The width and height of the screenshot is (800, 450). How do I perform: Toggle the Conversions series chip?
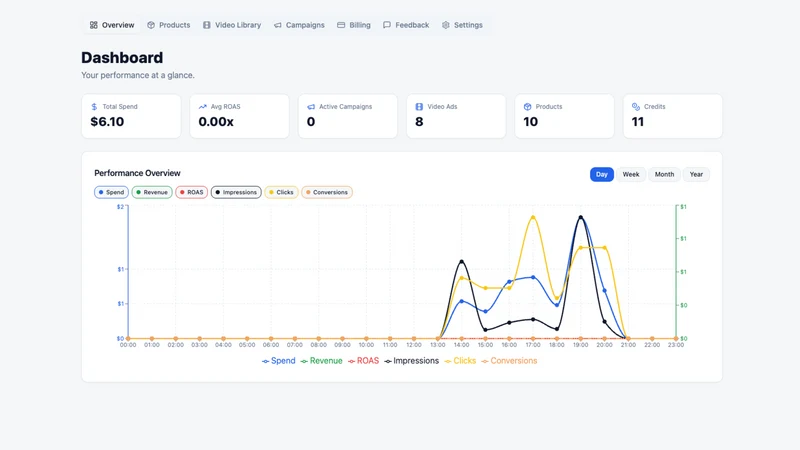point(327,192)
